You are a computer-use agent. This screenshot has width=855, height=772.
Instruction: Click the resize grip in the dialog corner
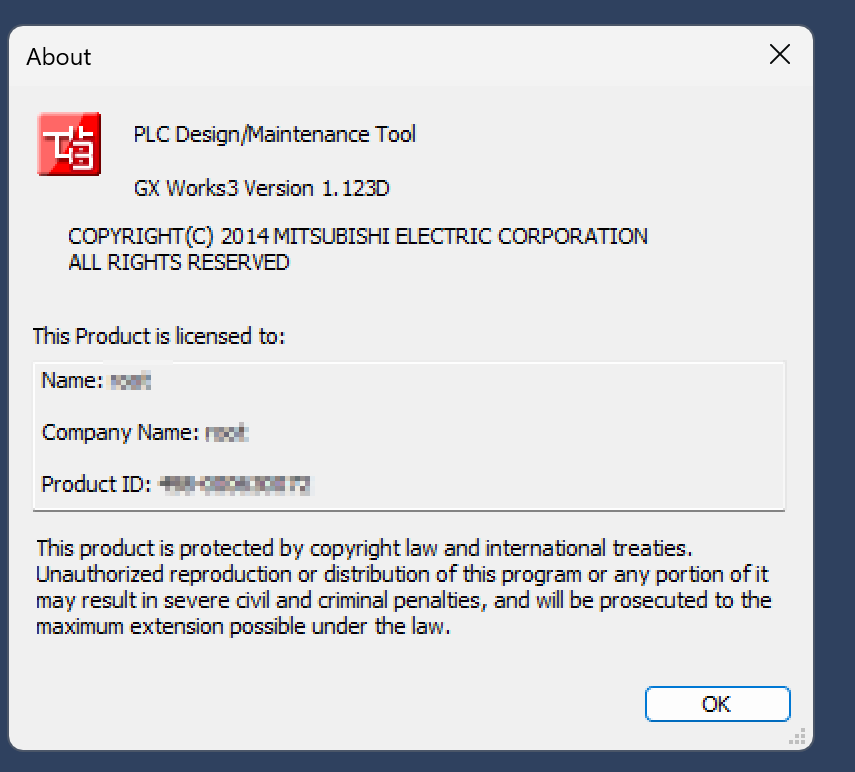796,738
